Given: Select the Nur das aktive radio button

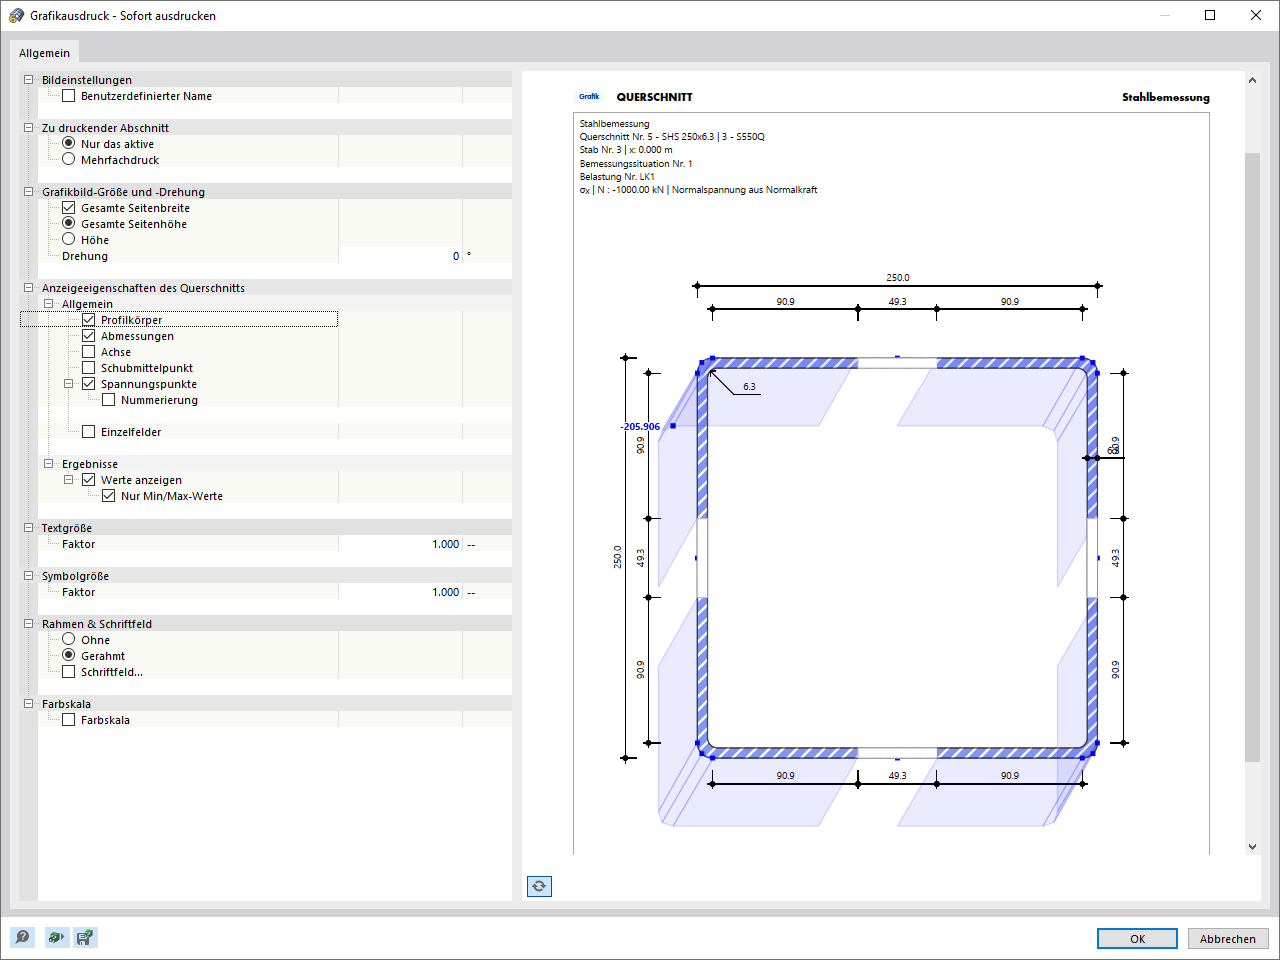Looking at the screenshot, I should 68,143.
